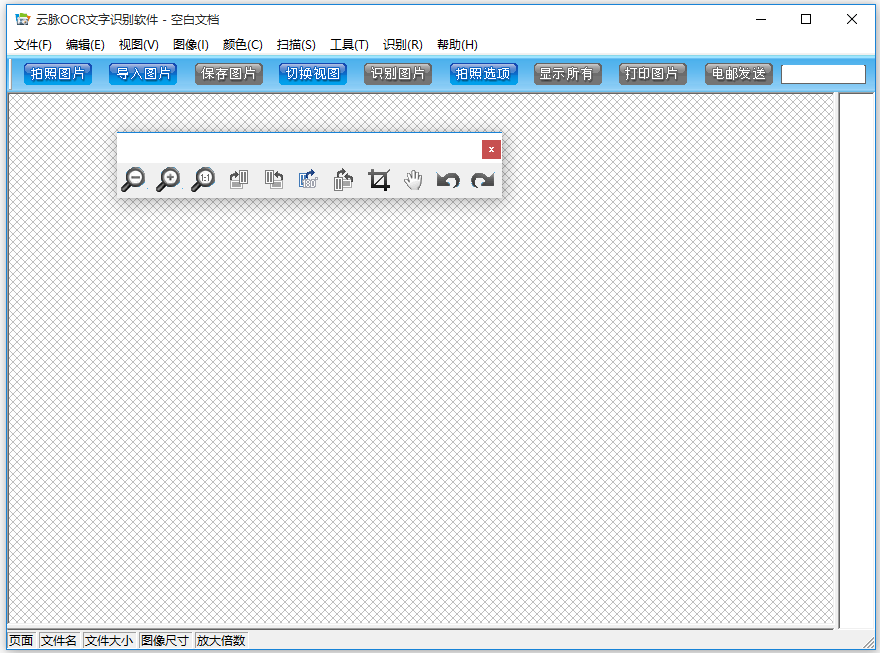Close the floating image toolbar
This screenshot has width=880, height=653.
coord(491,149)
